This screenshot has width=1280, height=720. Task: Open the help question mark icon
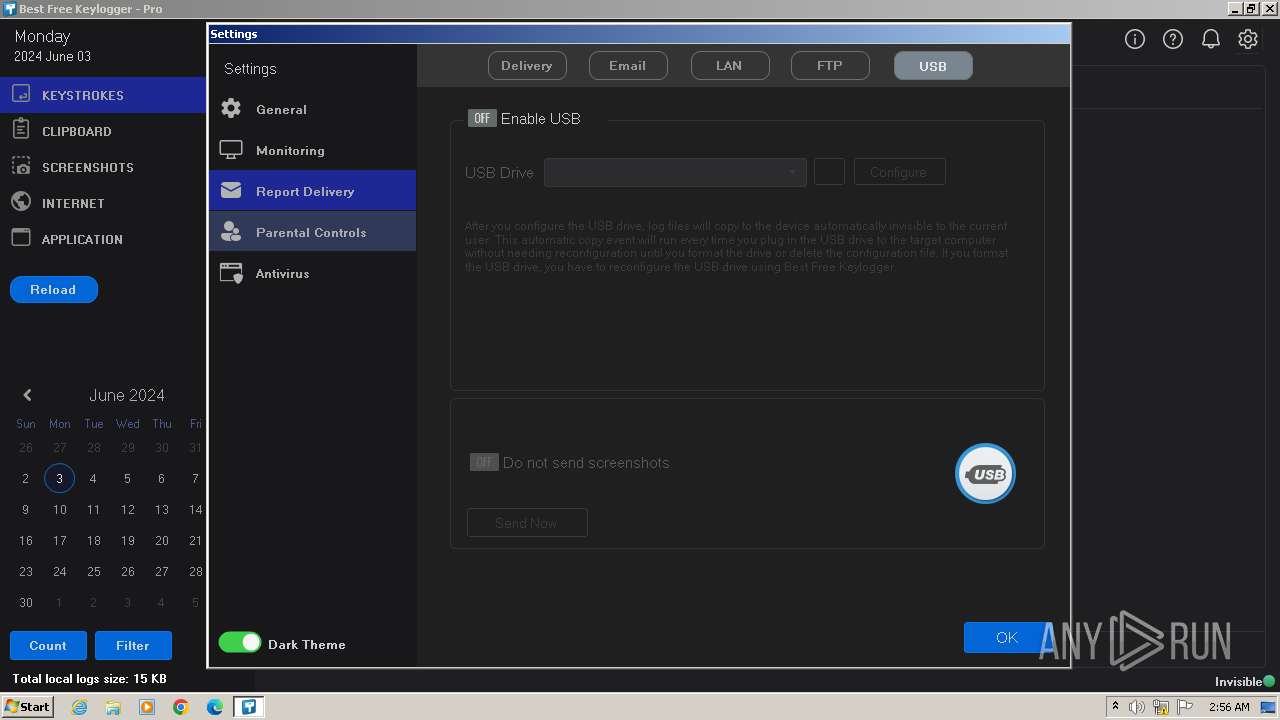(1173, 39)
